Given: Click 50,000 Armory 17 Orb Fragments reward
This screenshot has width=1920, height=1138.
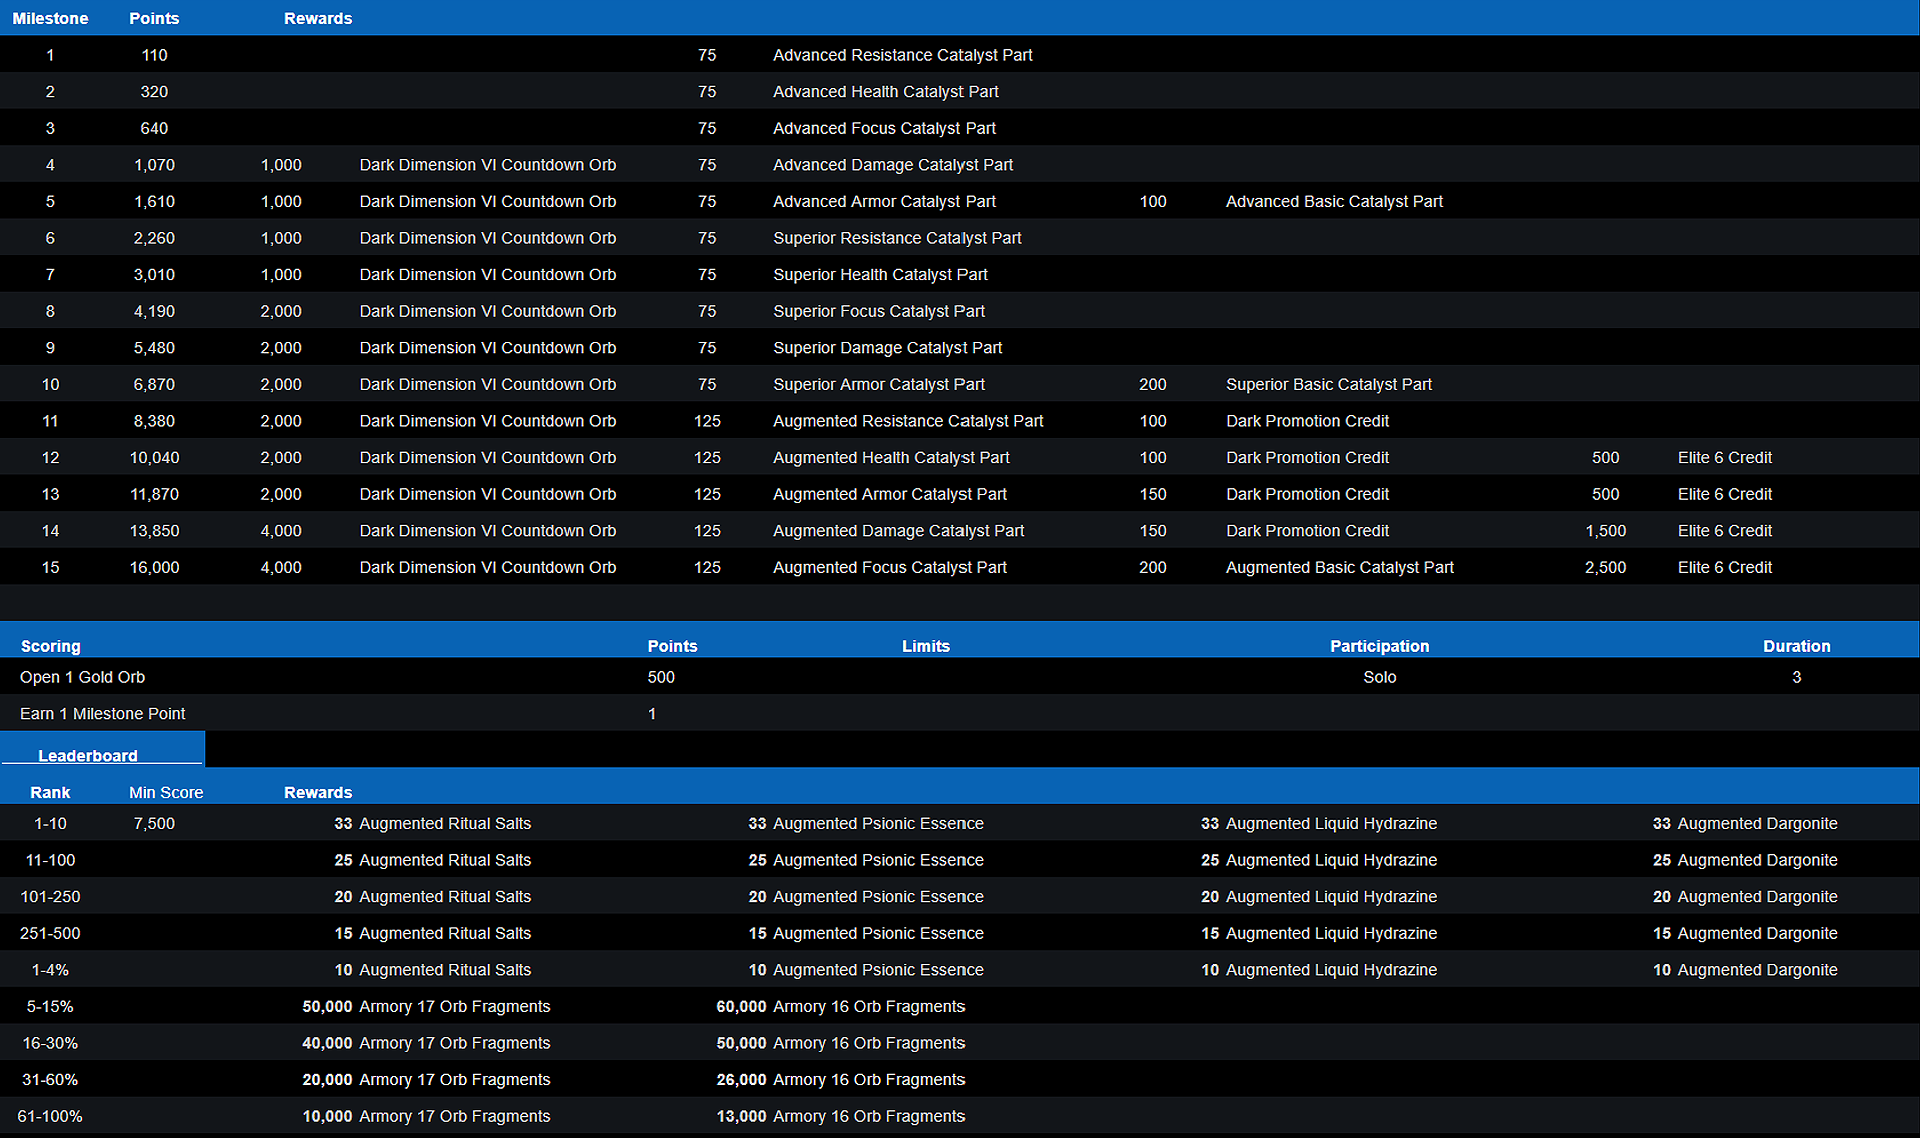Looking at the screenshot, I should (x=426, y=1006).
